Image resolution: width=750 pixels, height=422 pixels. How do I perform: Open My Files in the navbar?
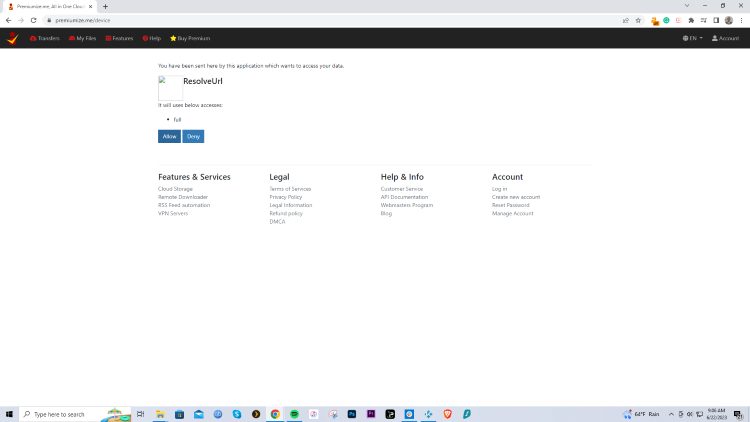82,38
